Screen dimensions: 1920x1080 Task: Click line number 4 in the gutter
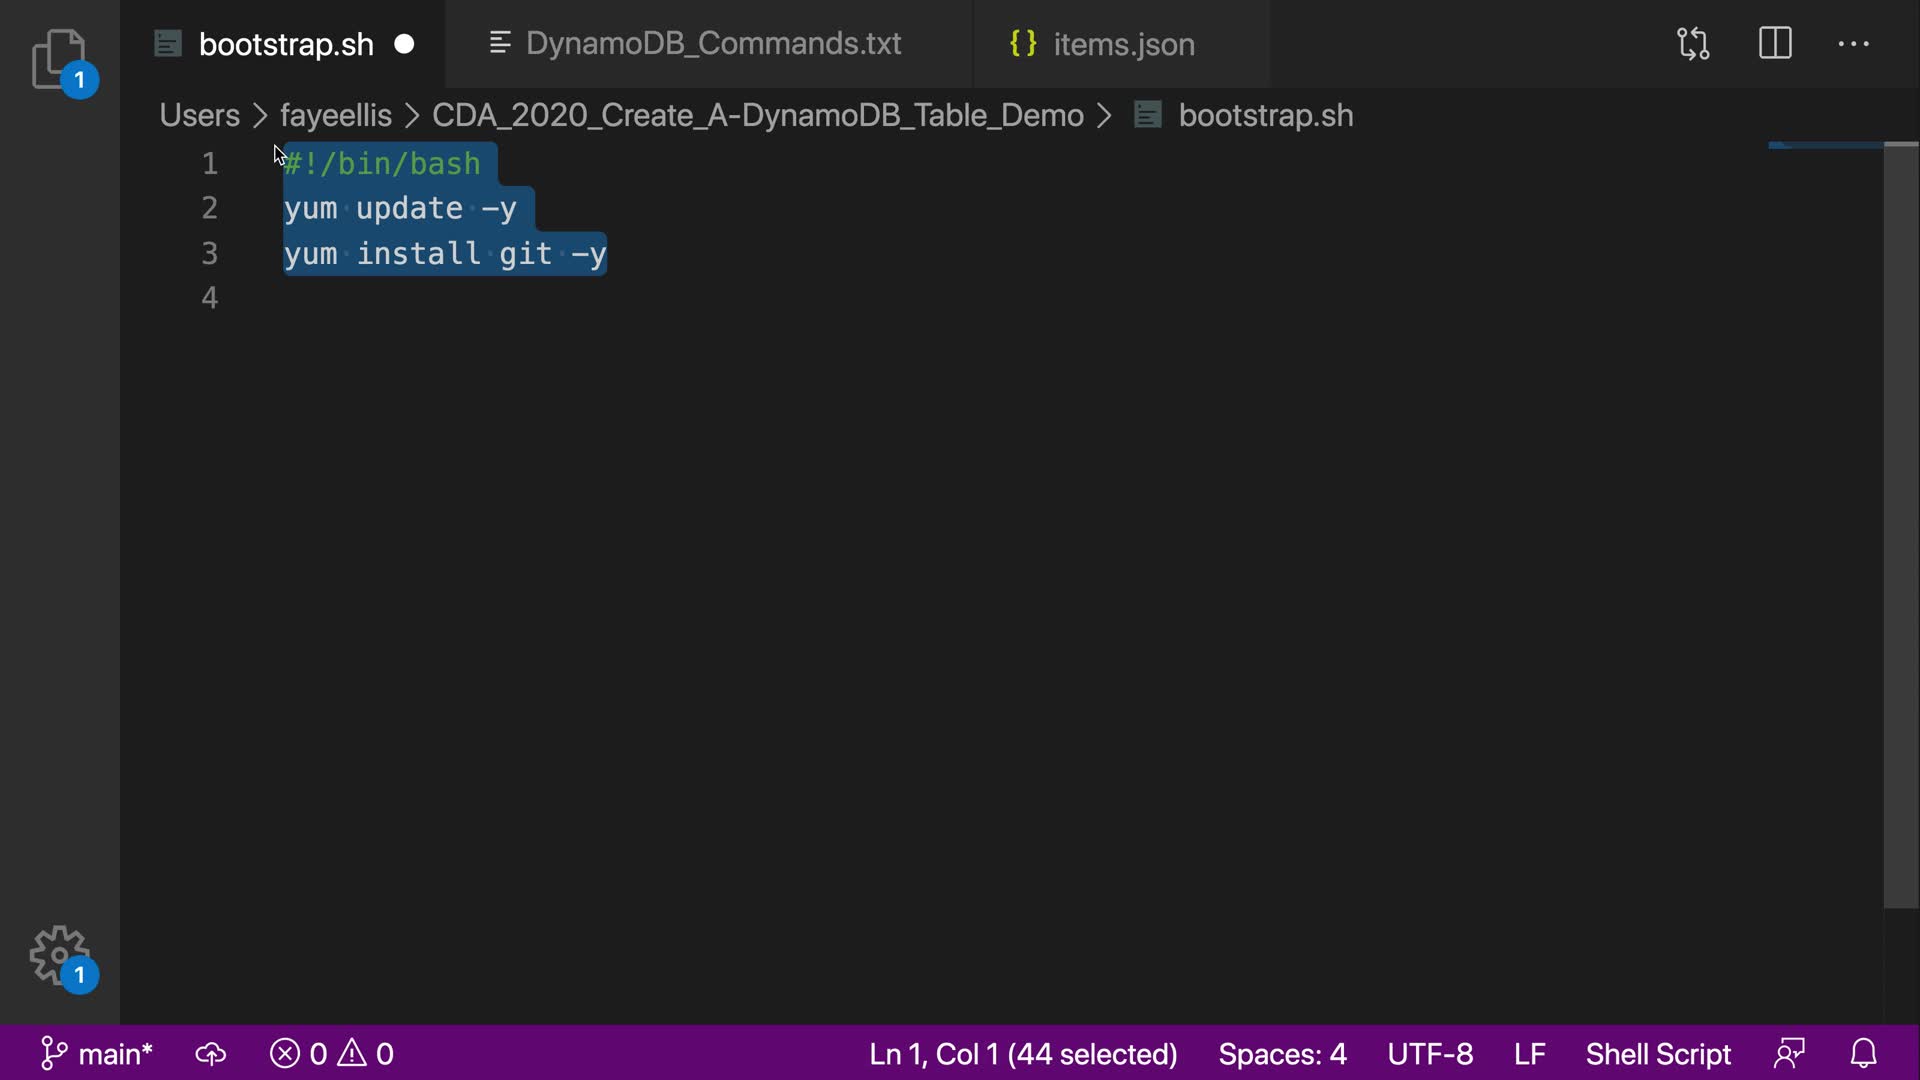click(209, 298)
